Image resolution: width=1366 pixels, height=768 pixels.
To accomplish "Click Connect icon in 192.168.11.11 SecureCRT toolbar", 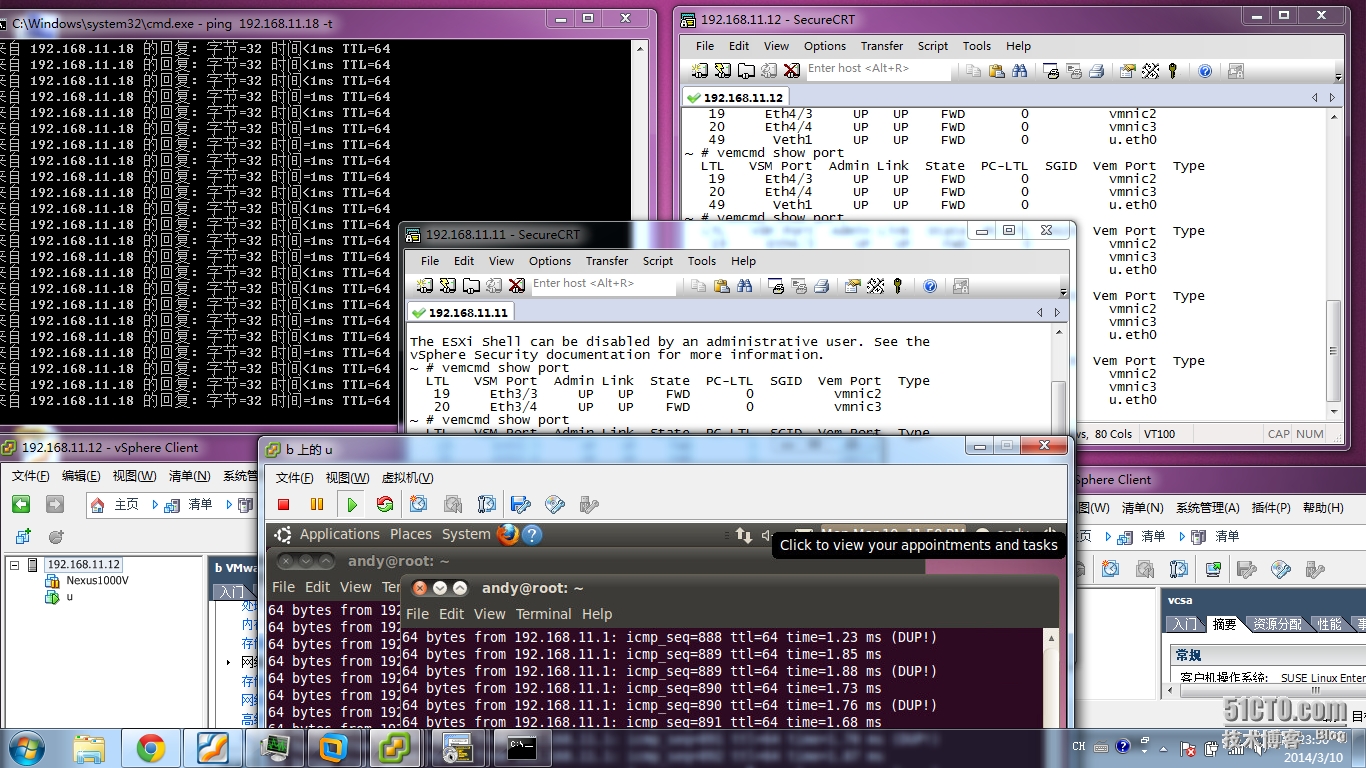I will (424, 286).
